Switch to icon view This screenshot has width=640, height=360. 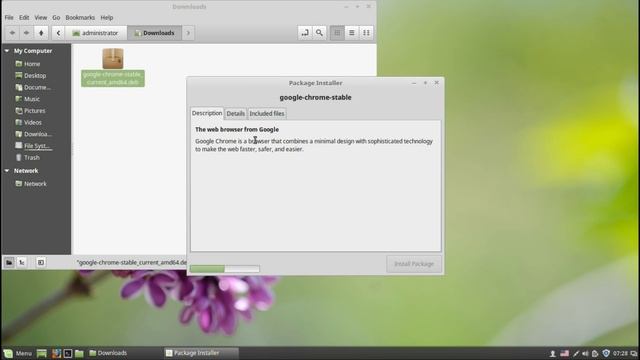pos(337,33)
